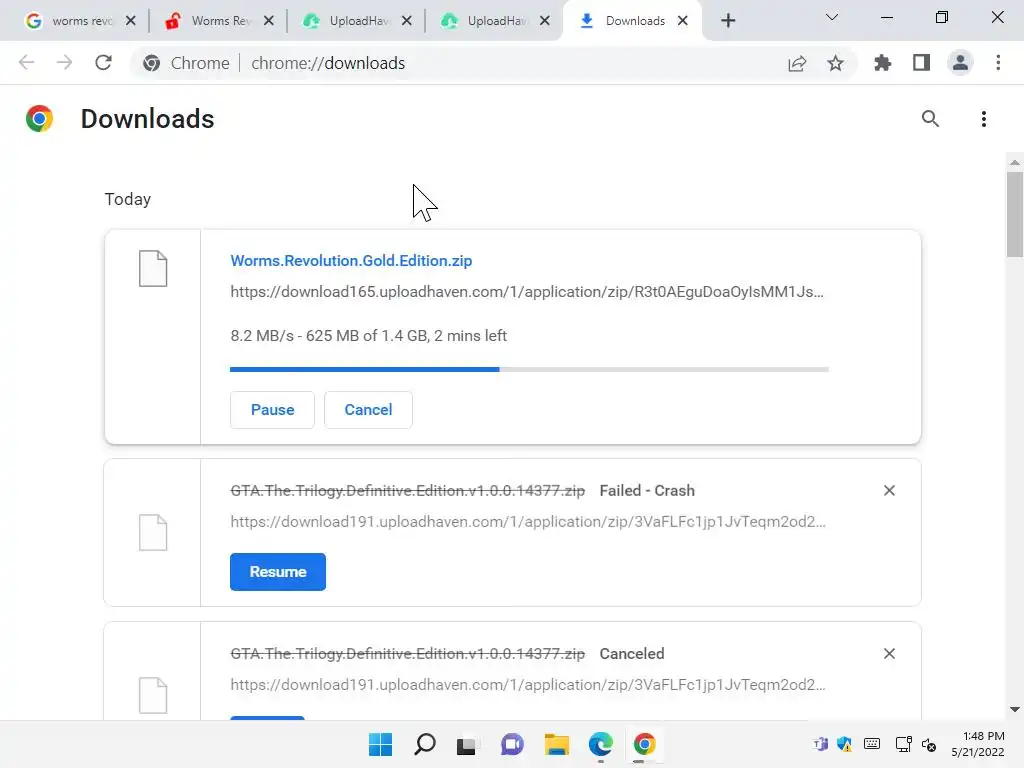Switch to the 'worms revo' Google tab
This screenshot has height=768, width=1024.
[x=80, y=21]
